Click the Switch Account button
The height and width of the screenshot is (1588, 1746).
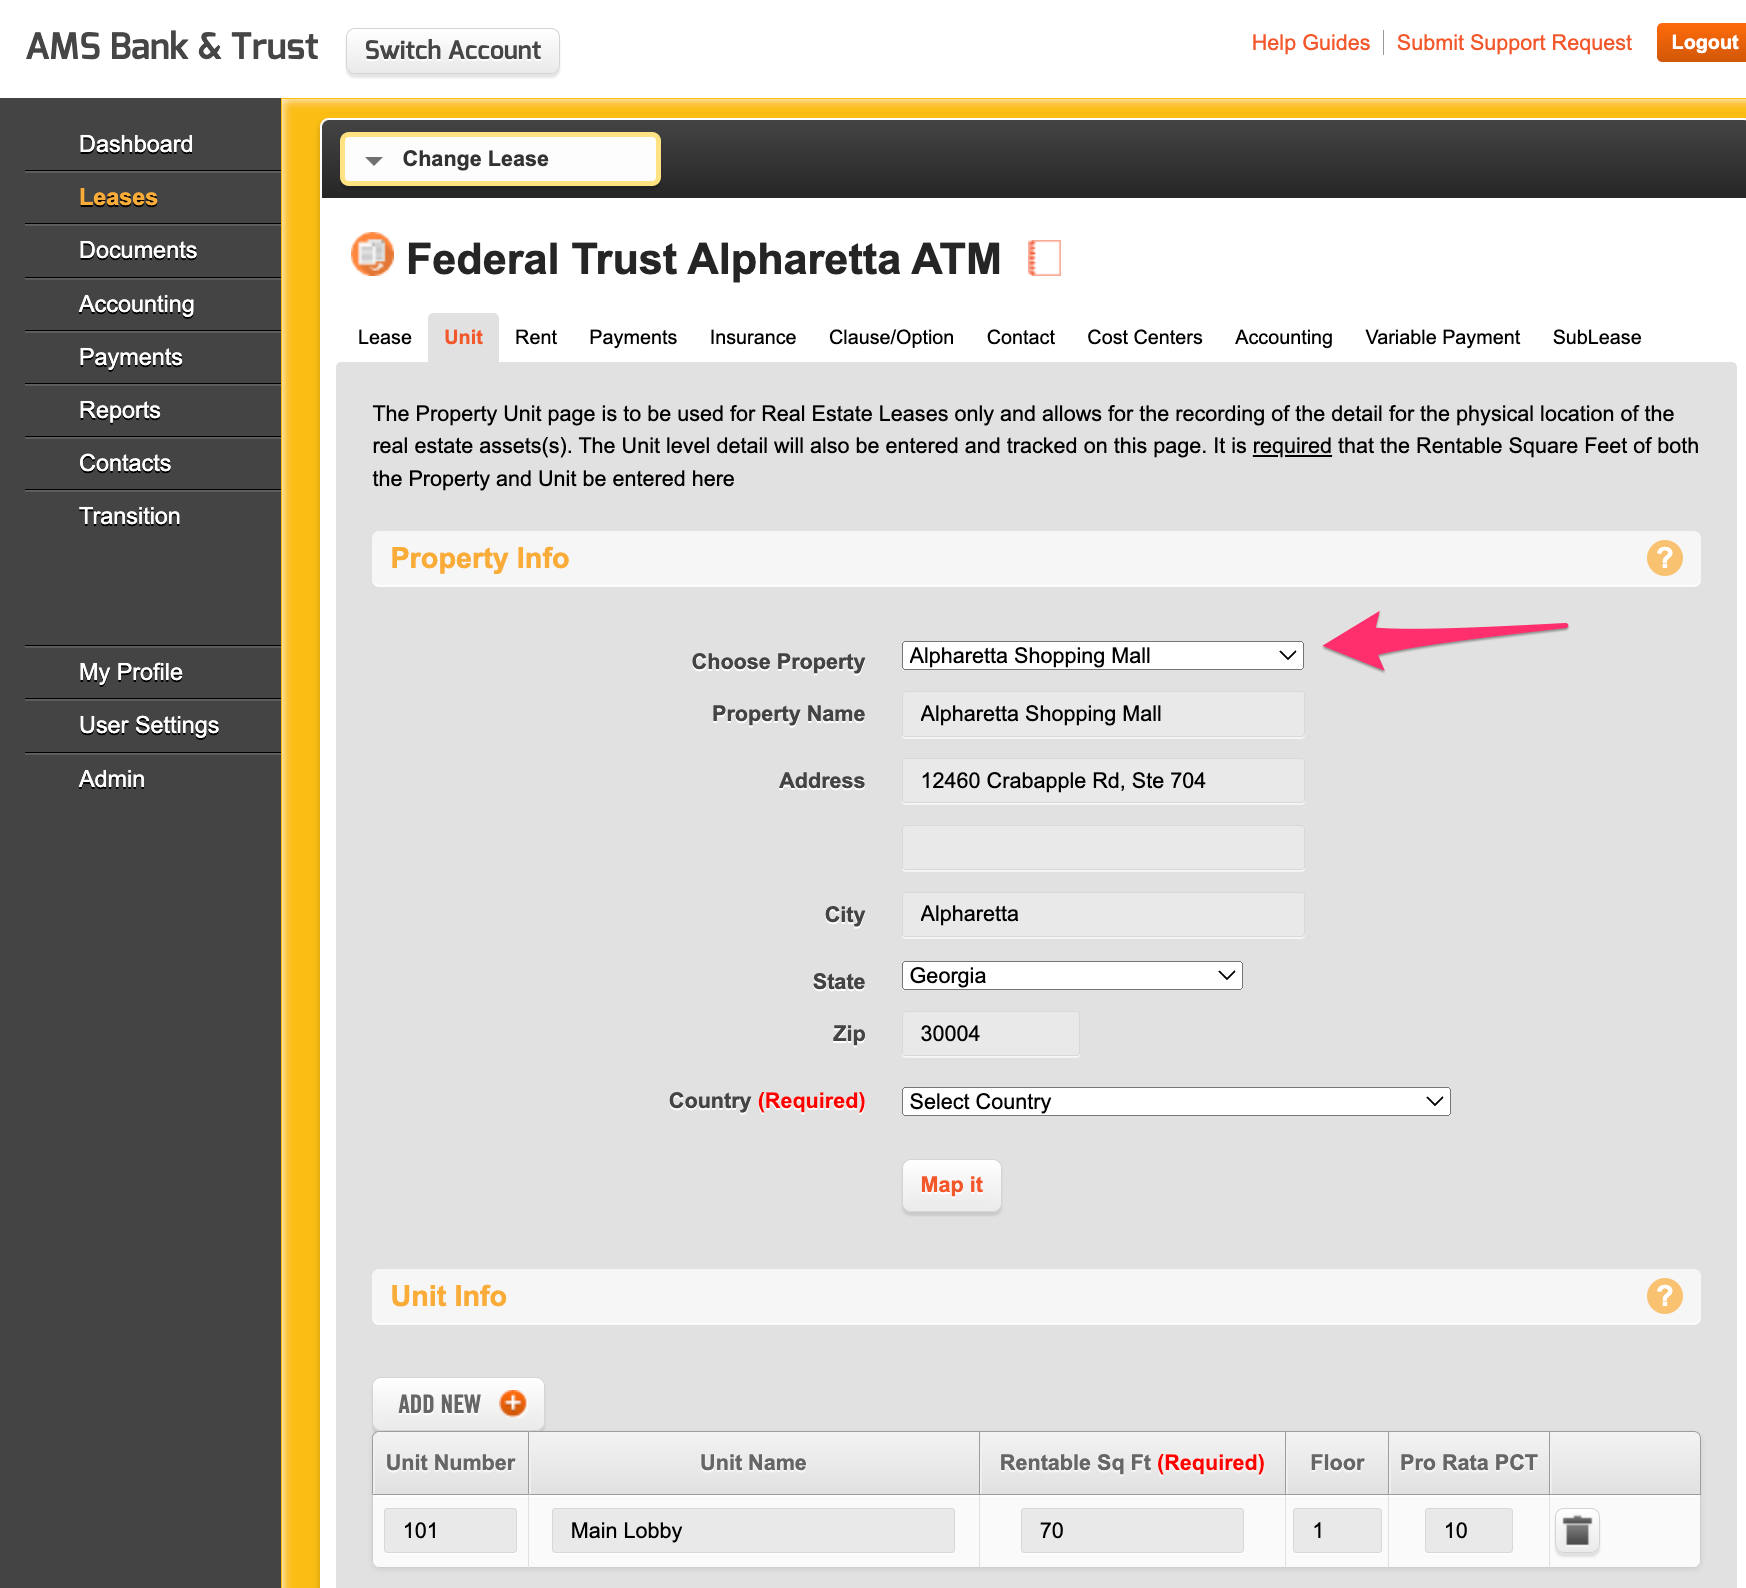click(x=452, y=51)
